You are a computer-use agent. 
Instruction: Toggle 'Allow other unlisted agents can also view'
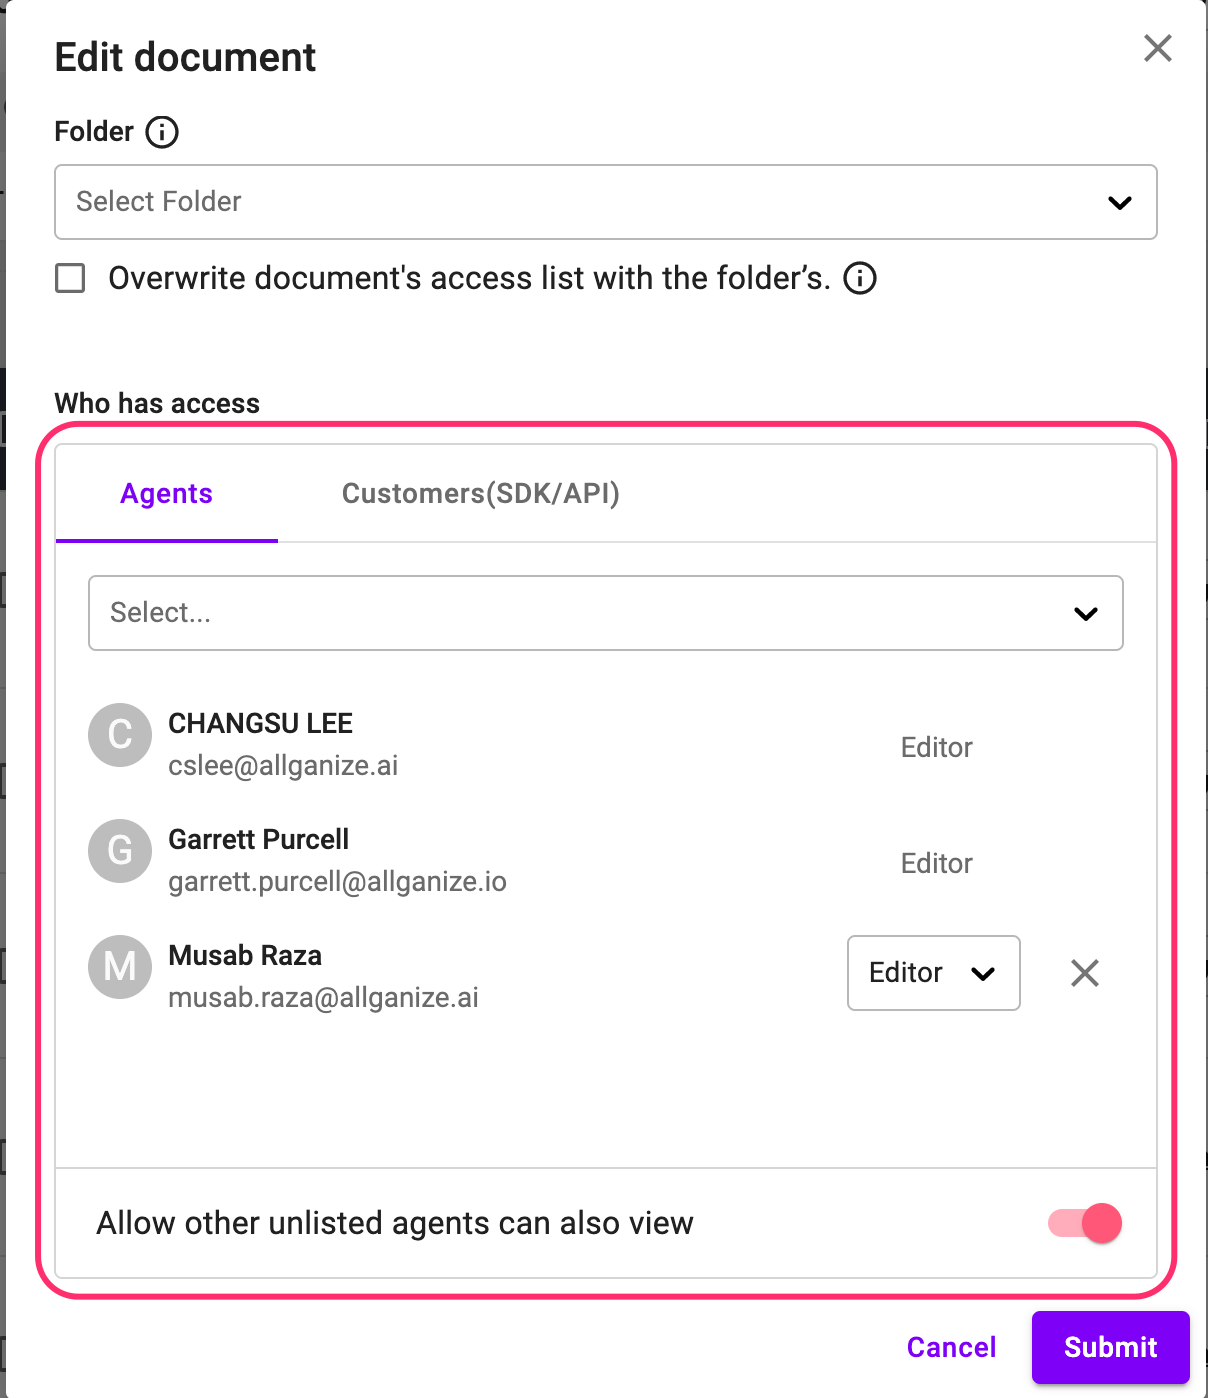1080,1222
